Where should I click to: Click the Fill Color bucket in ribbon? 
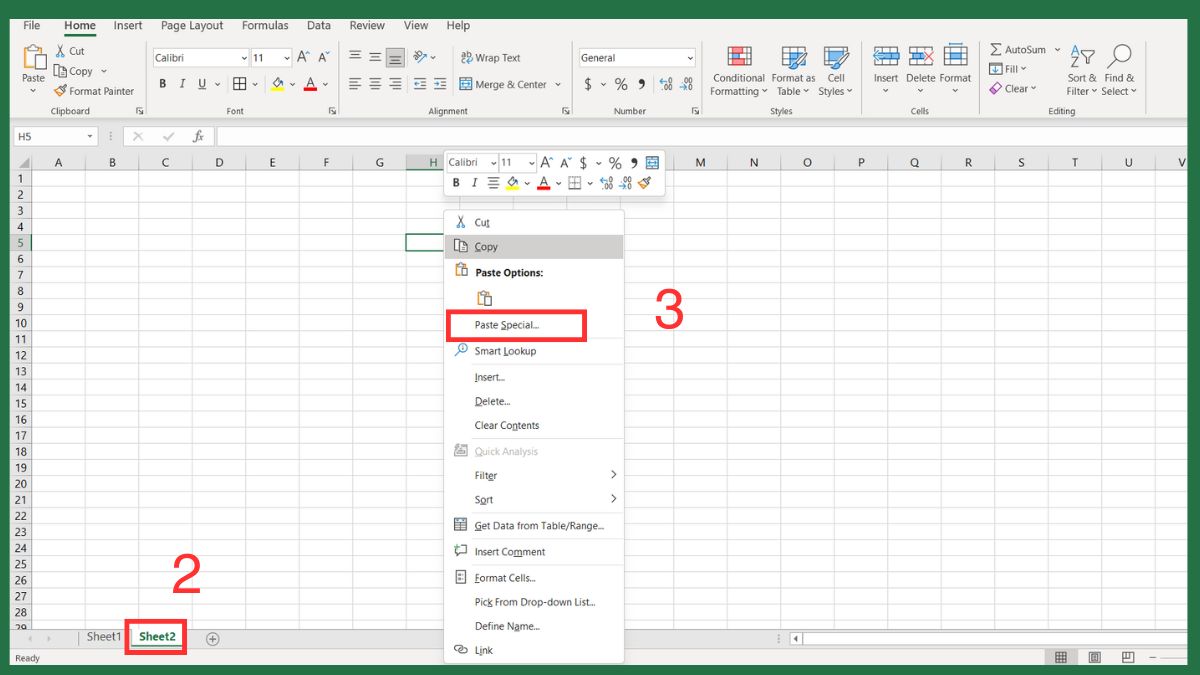coord(277,85)
